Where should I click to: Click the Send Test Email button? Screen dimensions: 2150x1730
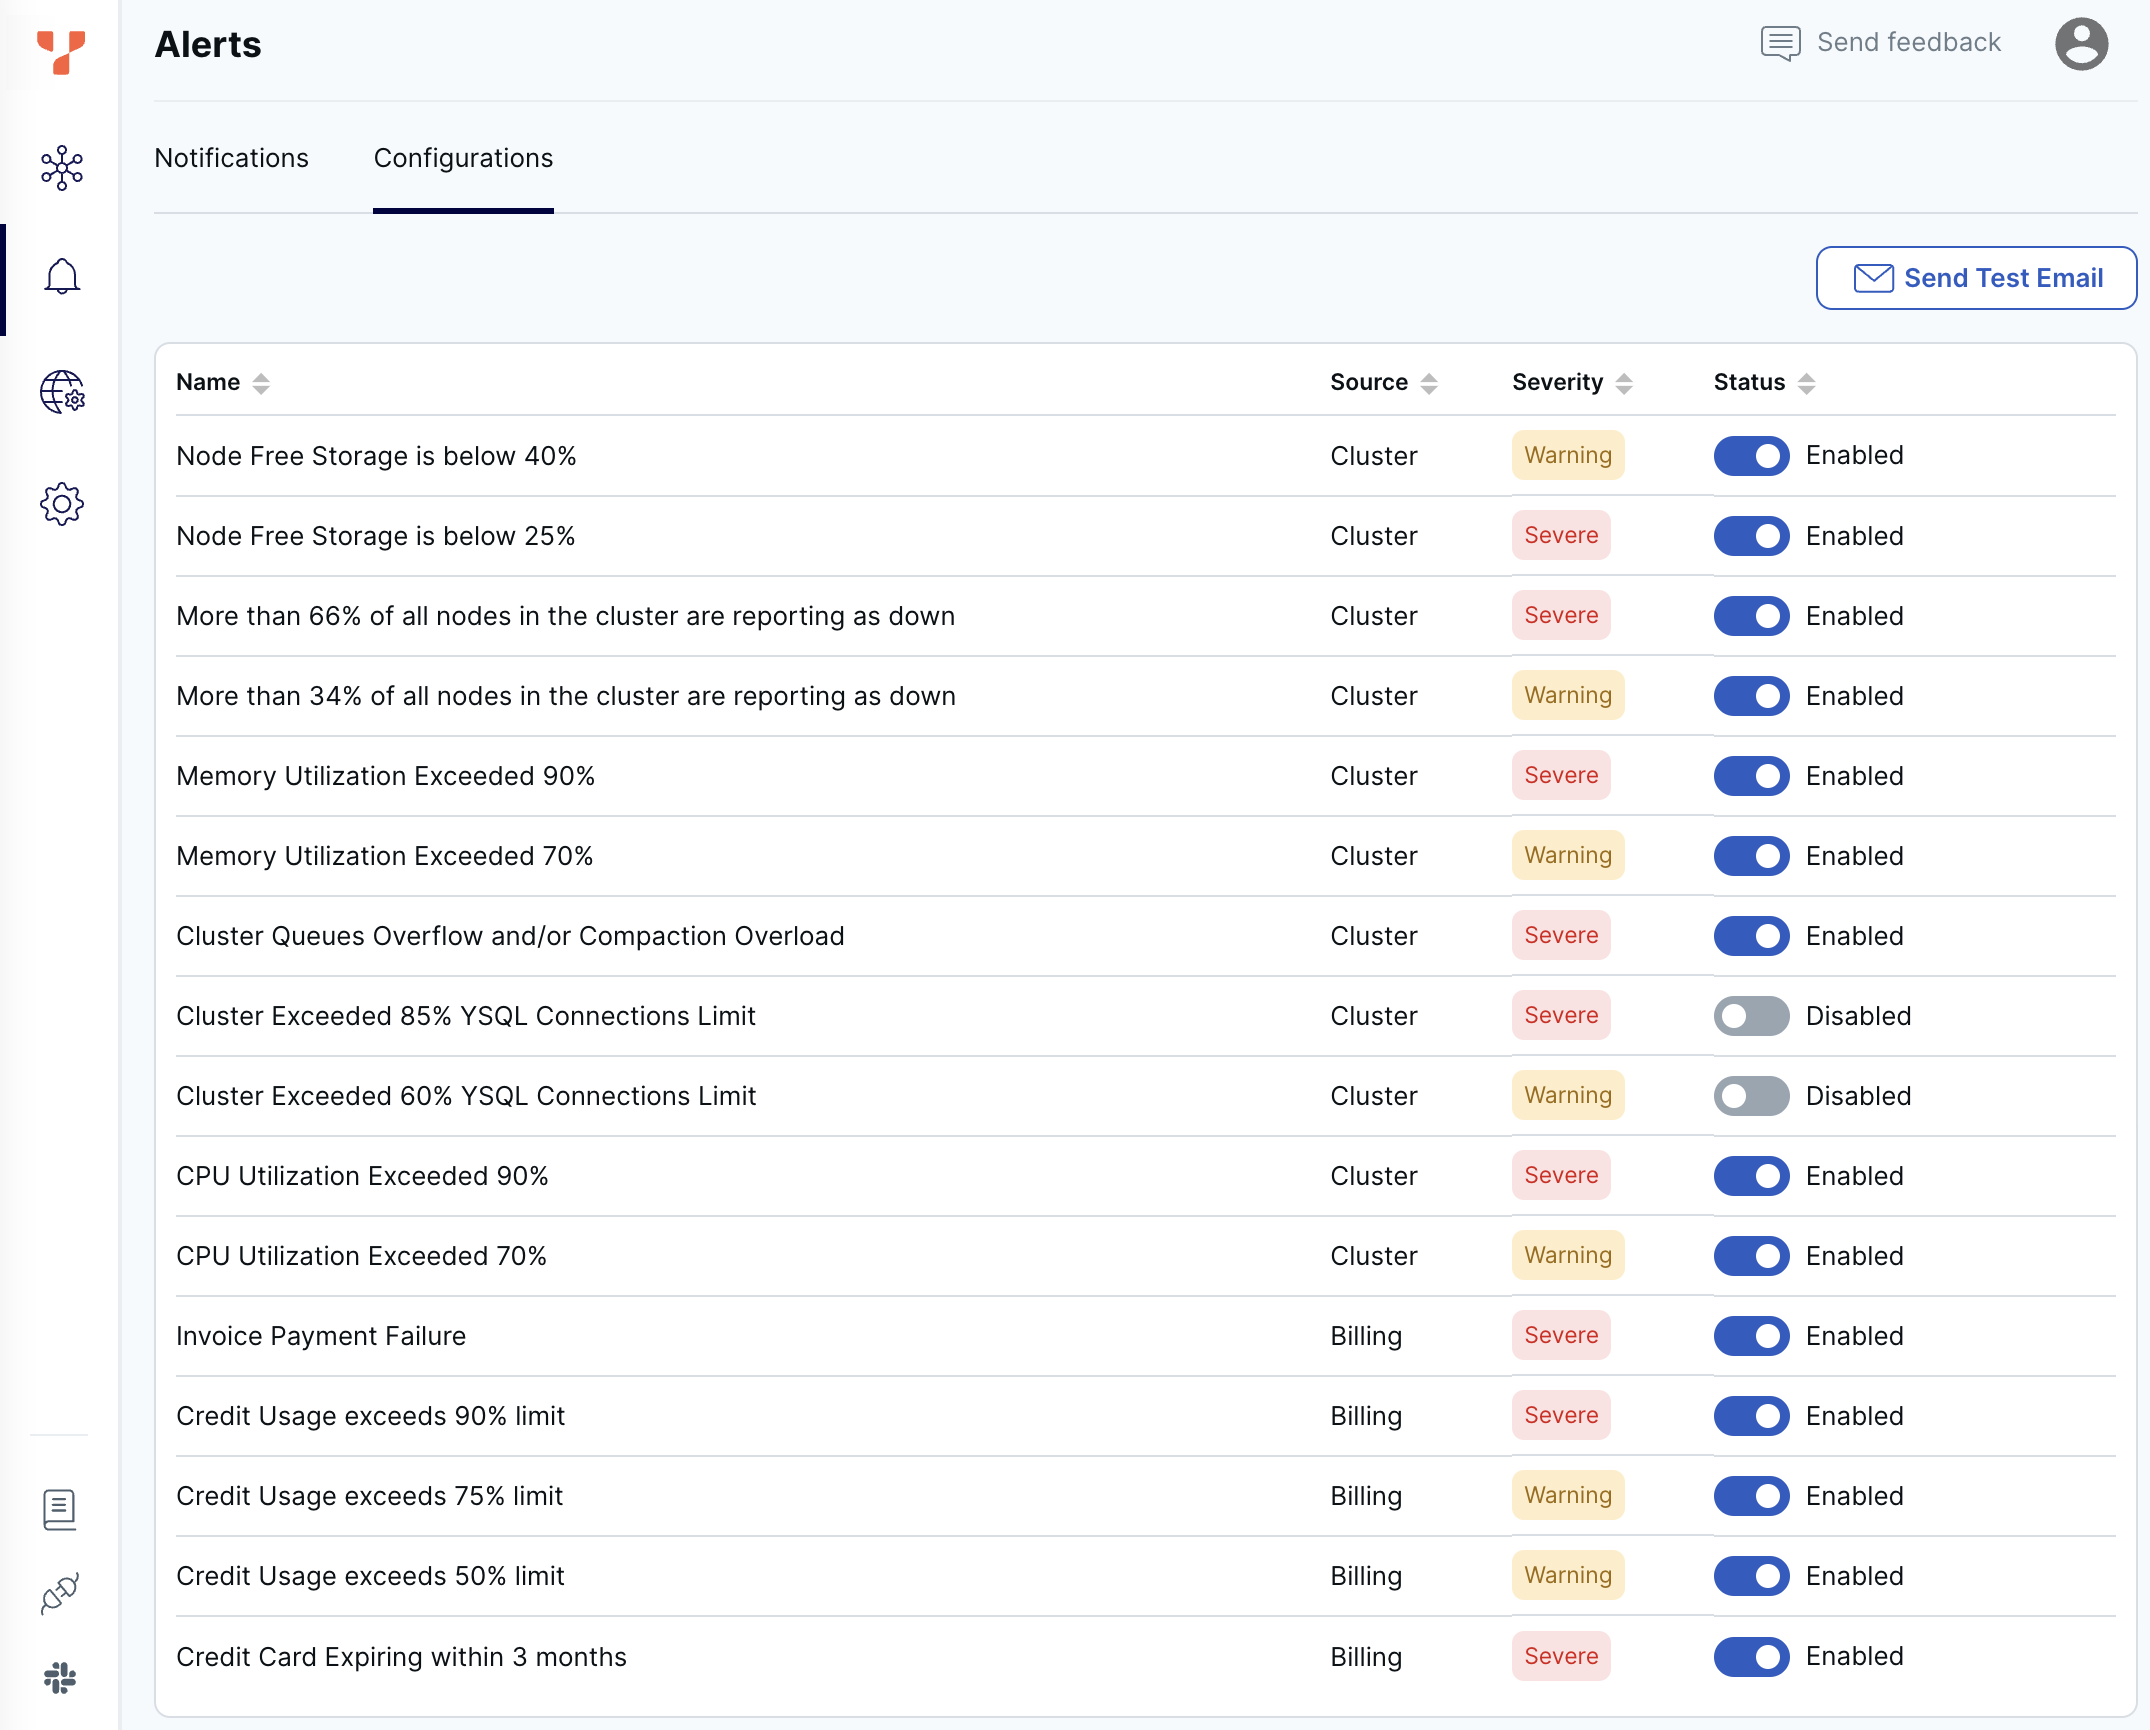point(1975,278)
